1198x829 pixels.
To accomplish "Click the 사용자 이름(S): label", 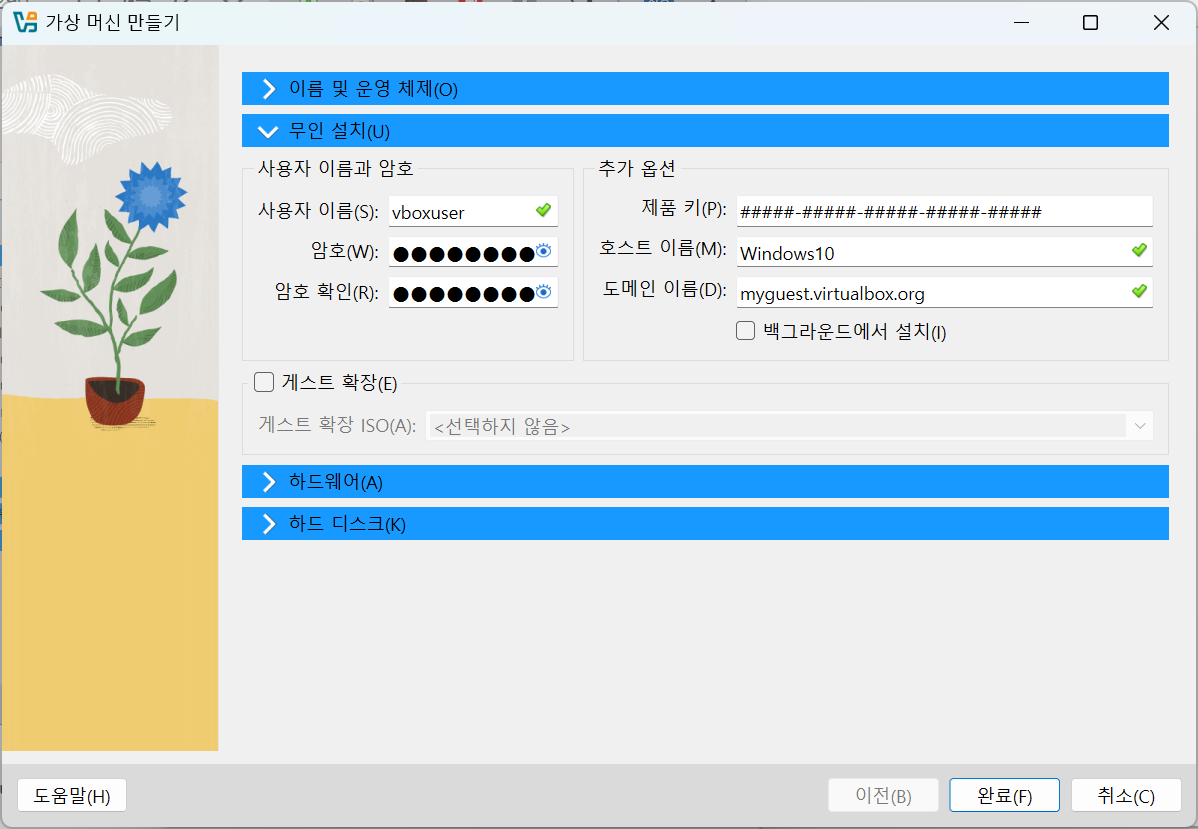I will (319, 210).
